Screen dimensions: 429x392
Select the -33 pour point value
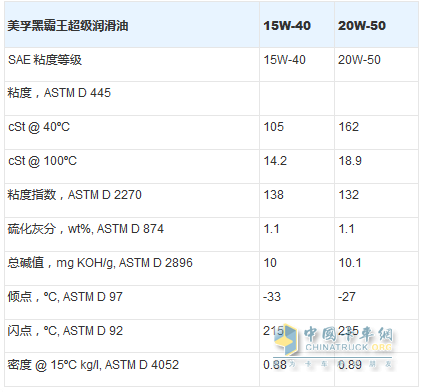[x=272, y=297]
